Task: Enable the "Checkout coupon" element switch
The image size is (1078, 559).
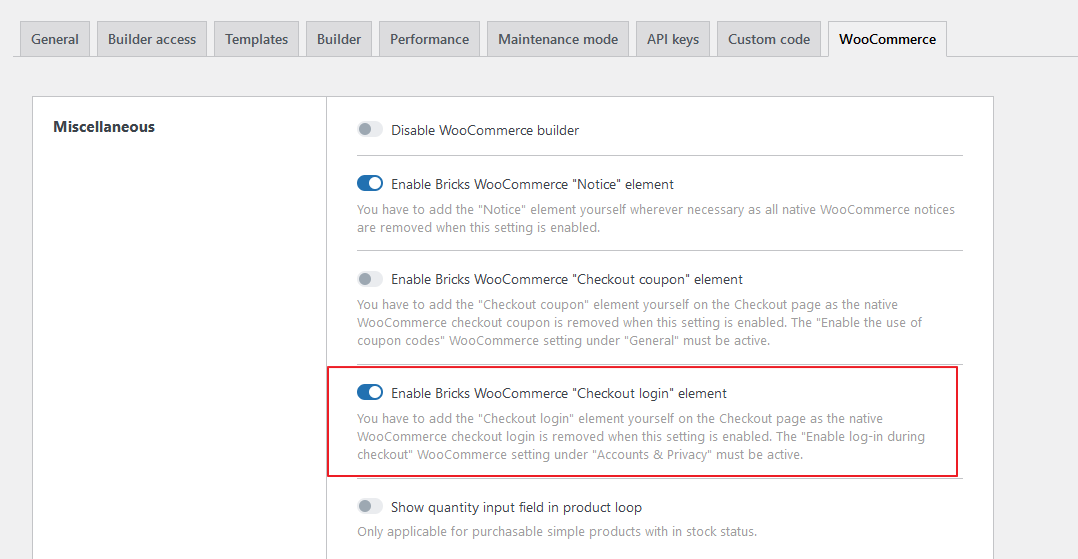Action: click(370, 279)
